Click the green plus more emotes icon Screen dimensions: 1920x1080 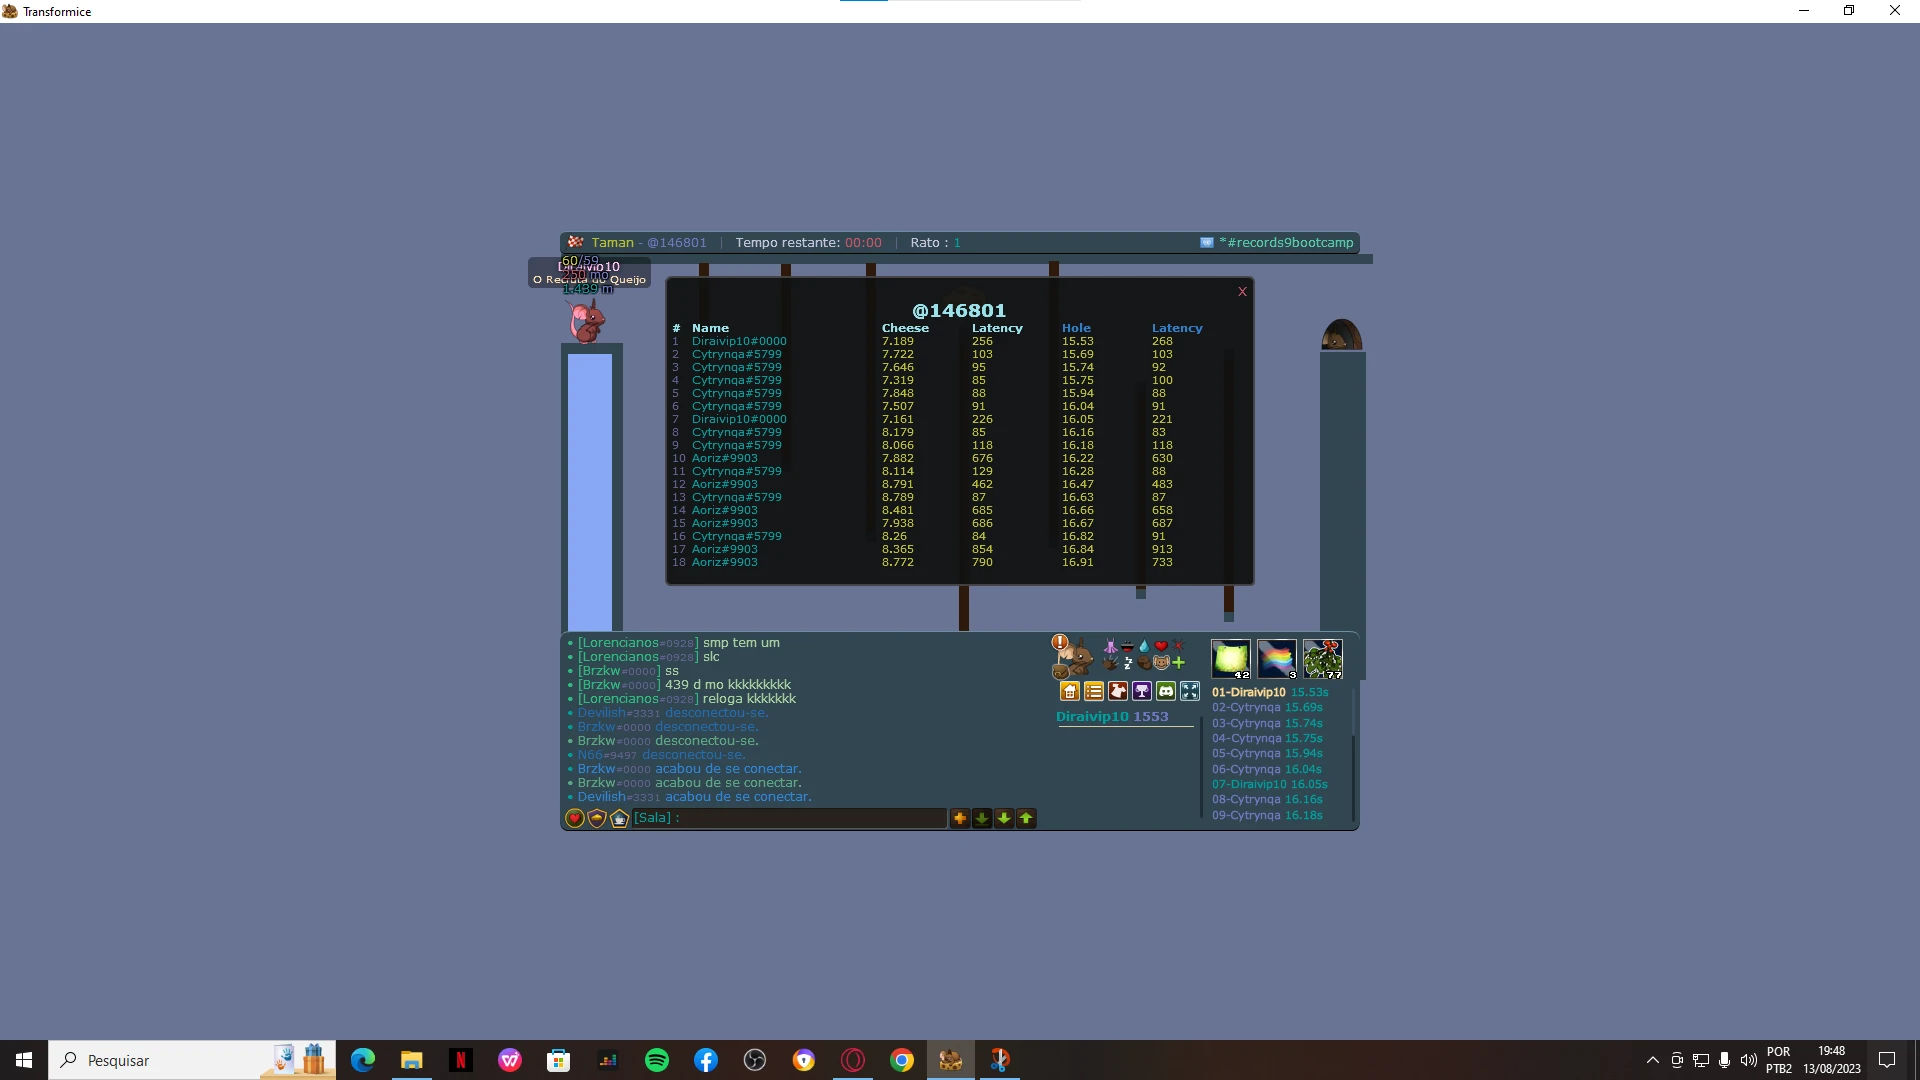coord(1178,663)
